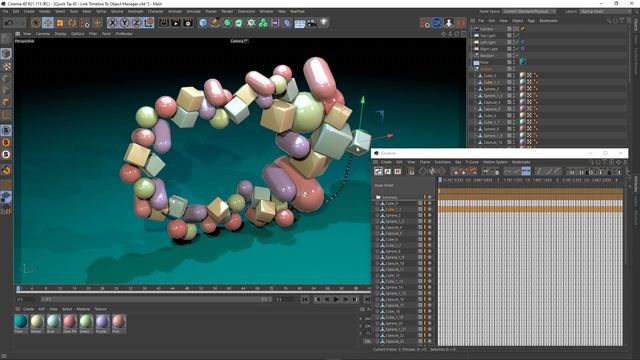The image size is (640, 360).
Task: Select Points mode in the left toolbar
Action: coord(6,78)
